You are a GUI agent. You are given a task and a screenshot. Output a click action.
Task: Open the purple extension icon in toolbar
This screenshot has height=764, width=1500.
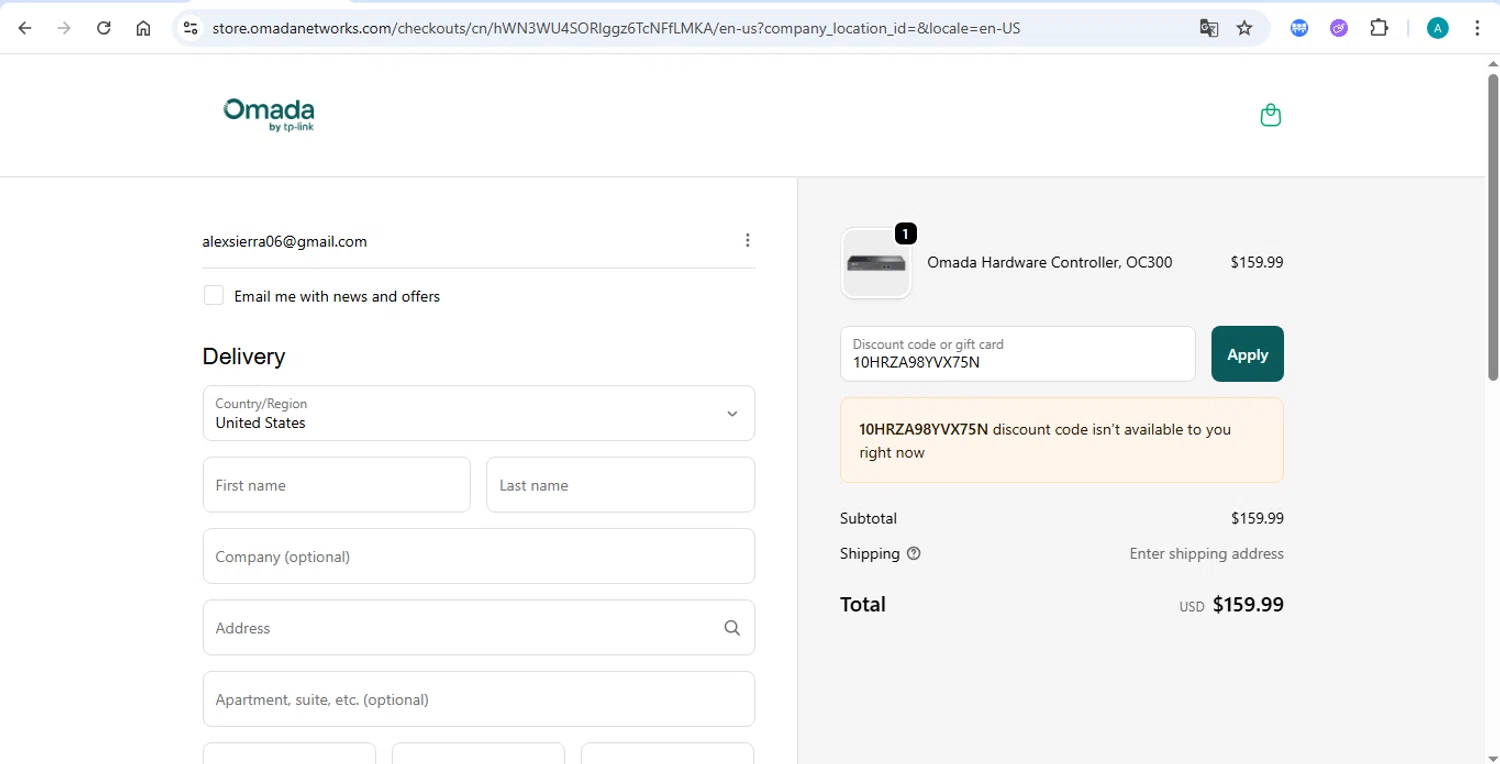tap(1339, 28)
